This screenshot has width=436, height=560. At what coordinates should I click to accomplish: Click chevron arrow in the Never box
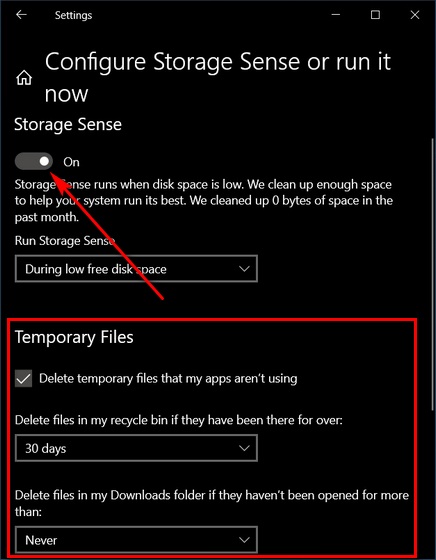[x=244, y=540]
